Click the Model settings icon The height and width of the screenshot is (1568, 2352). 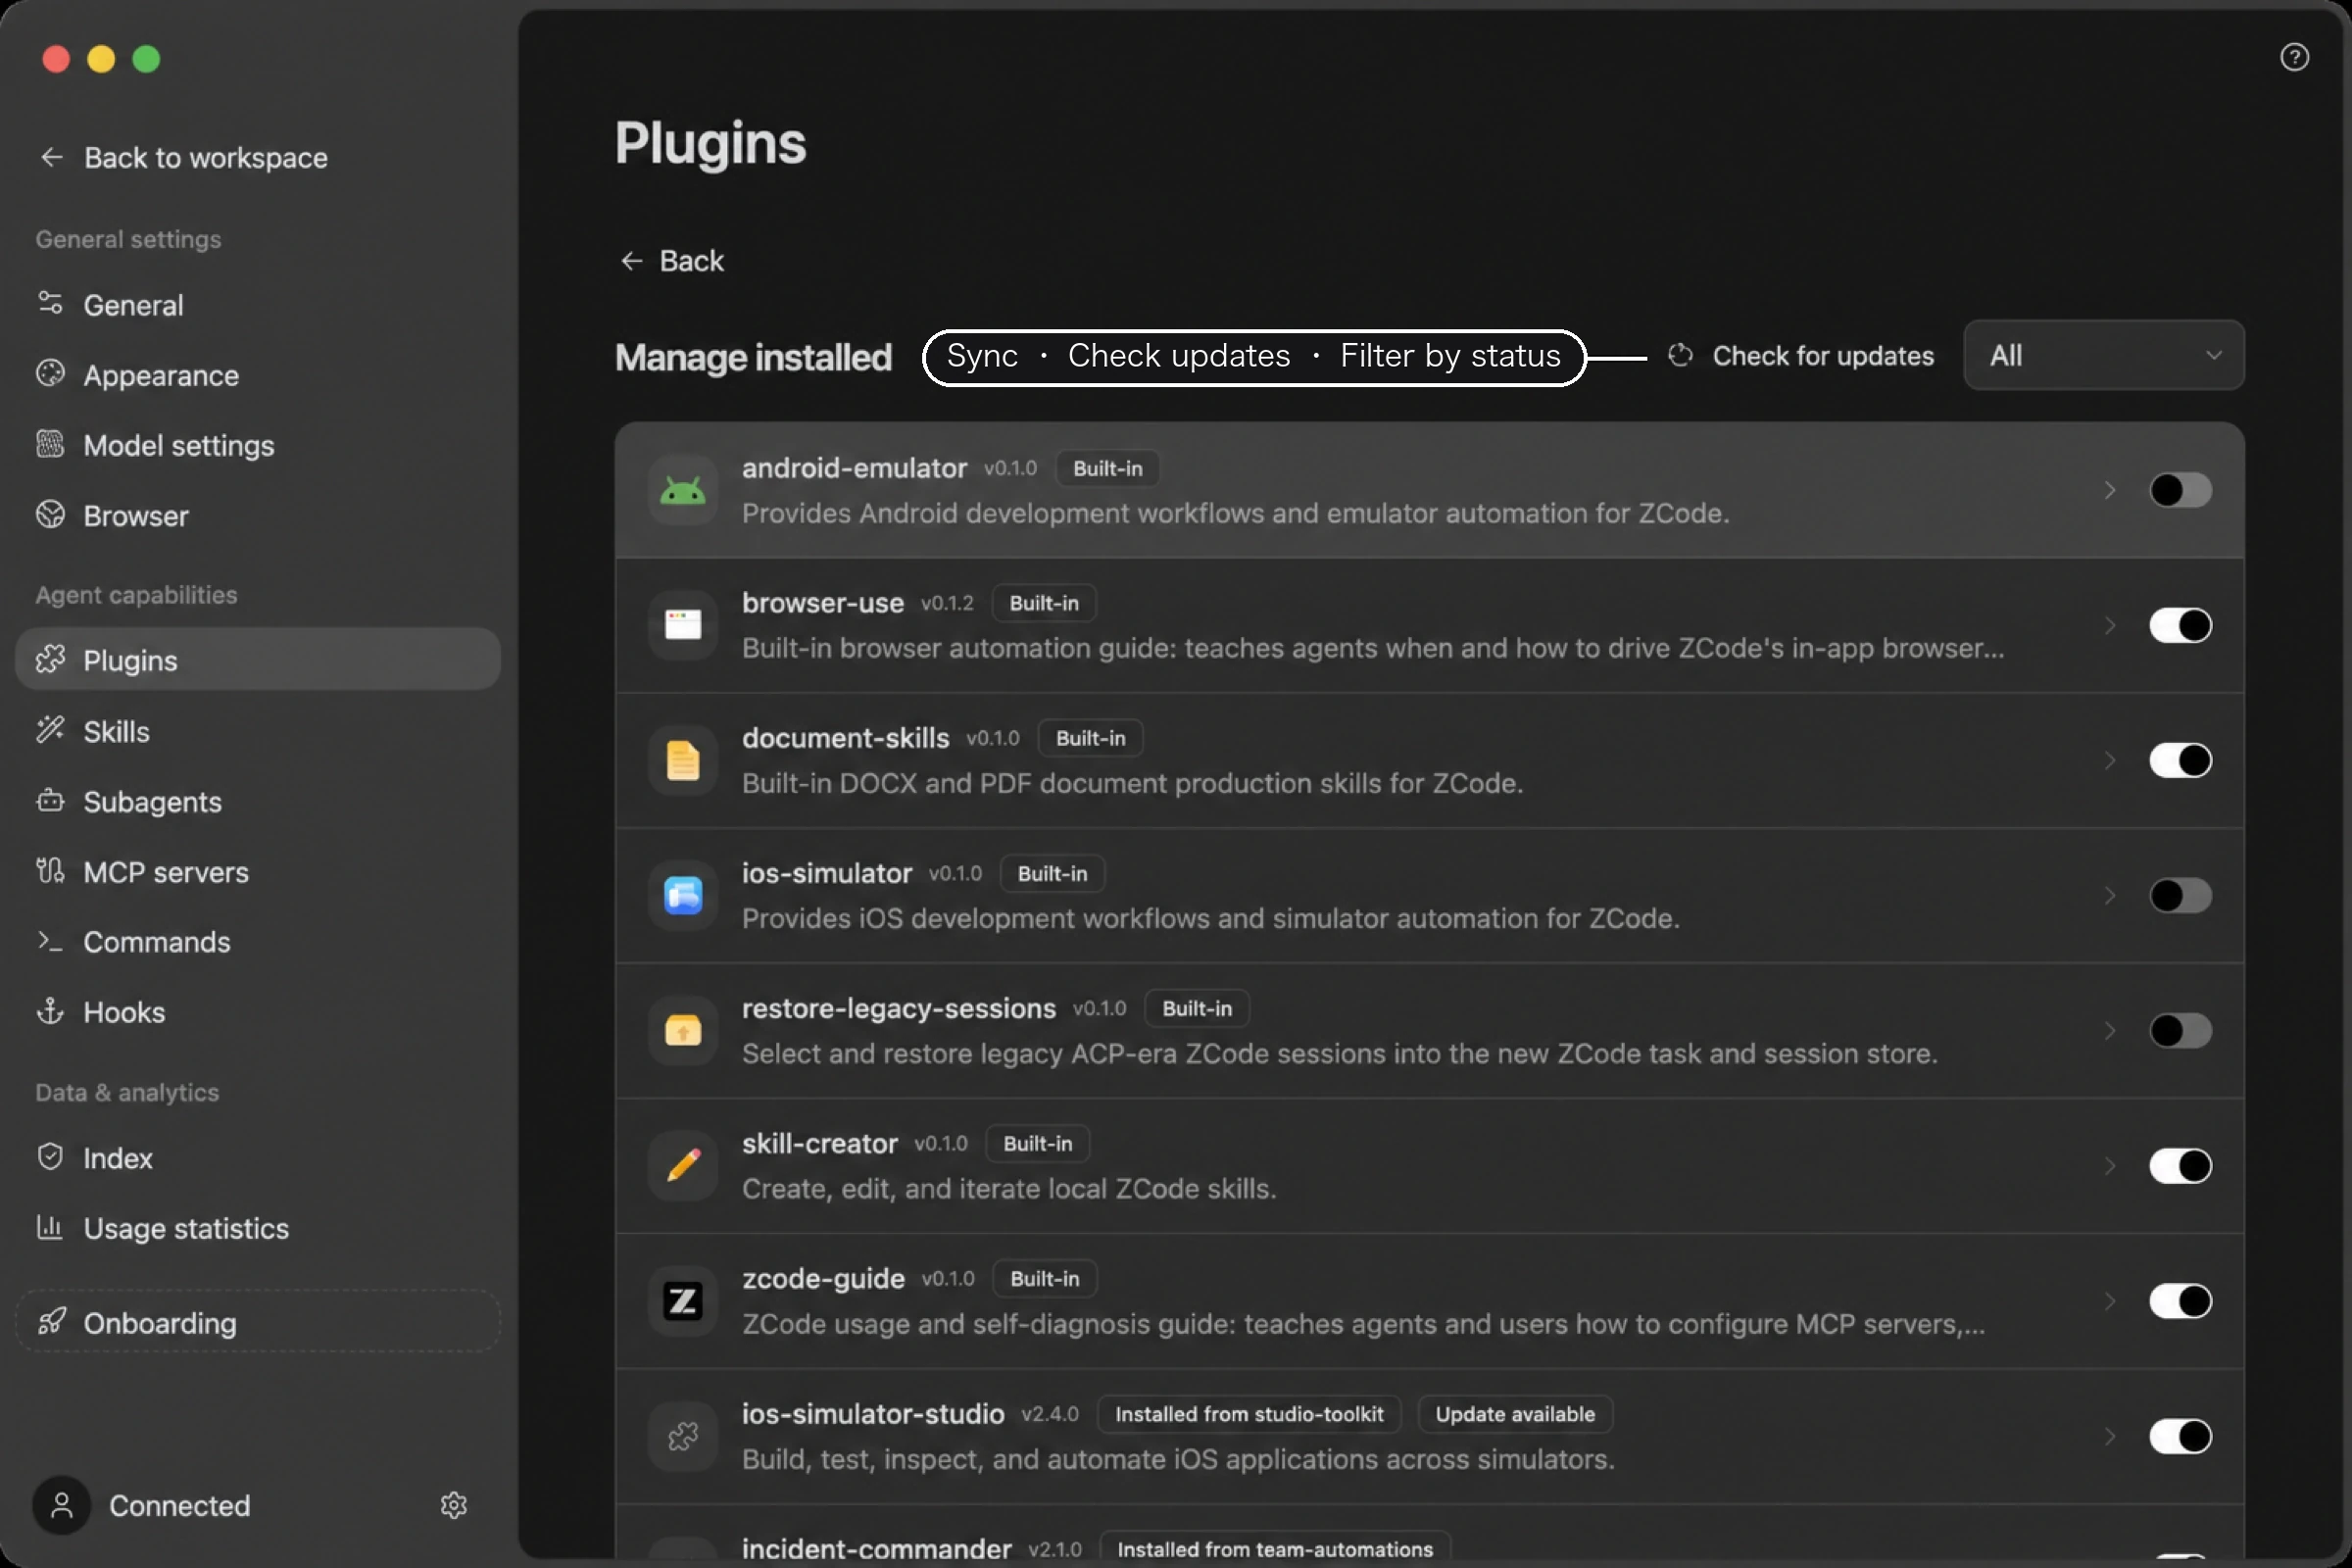[x=50, y=444]
